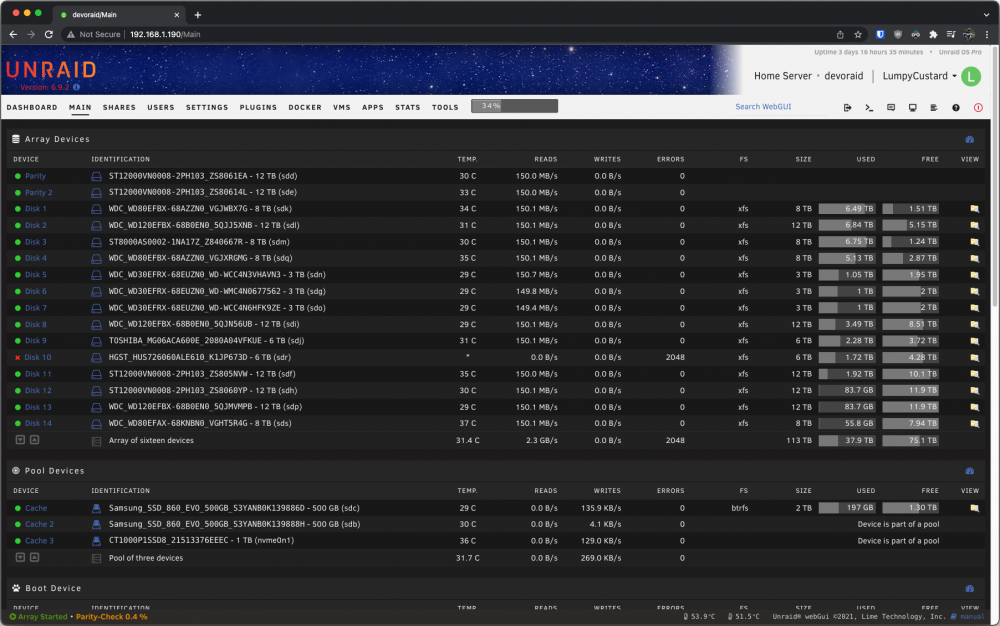Open the Dashboard tab
The width and height of the screenshot is (1000, 626).
click(32, 108)
